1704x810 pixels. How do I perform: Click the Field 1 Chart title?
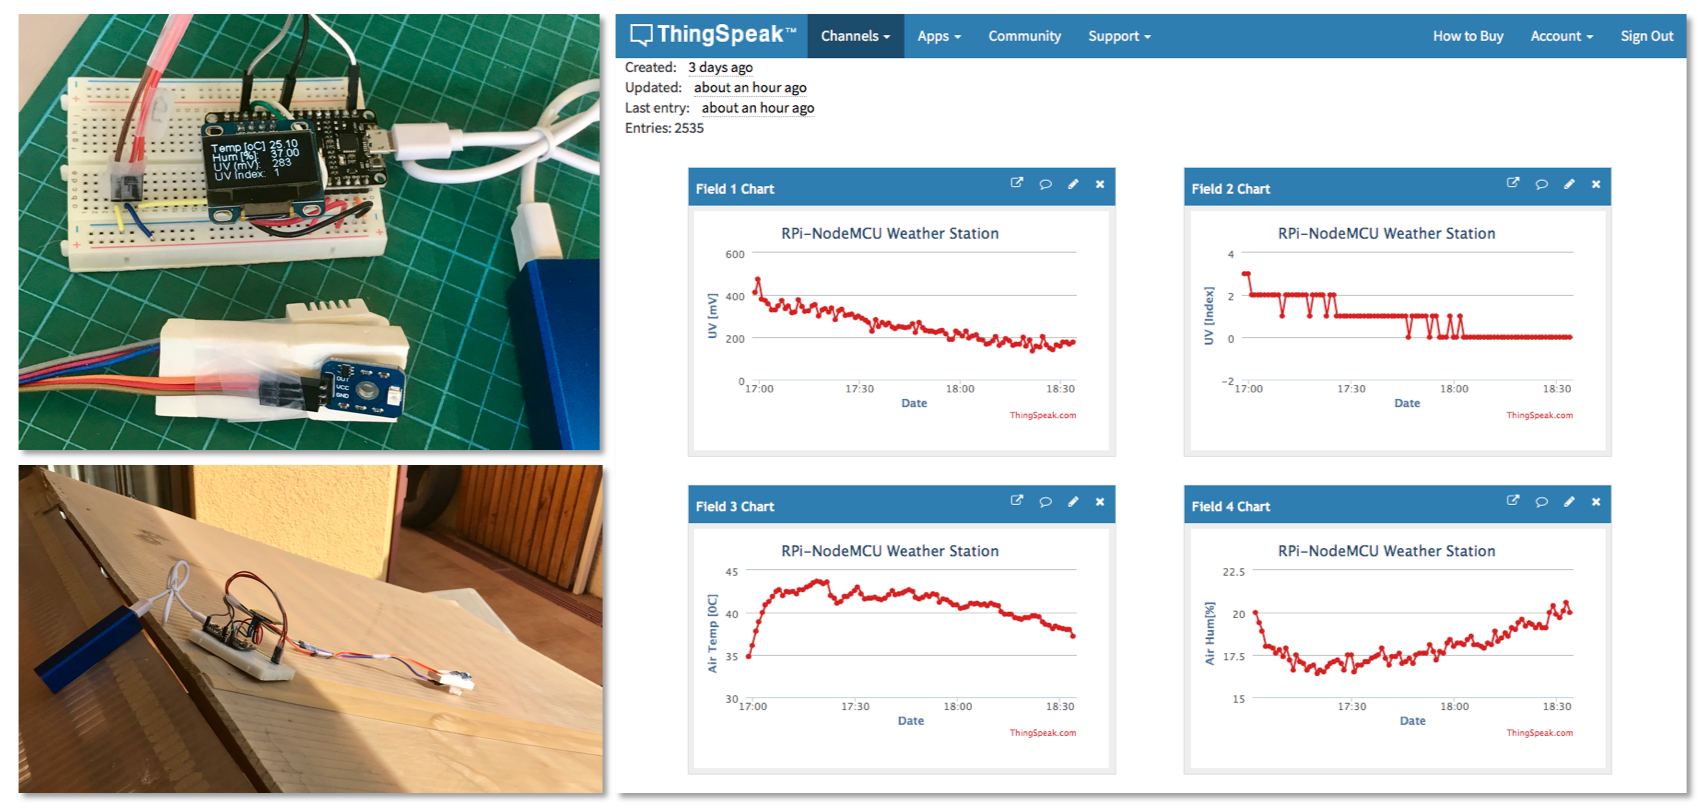click(x=735, y=188)
